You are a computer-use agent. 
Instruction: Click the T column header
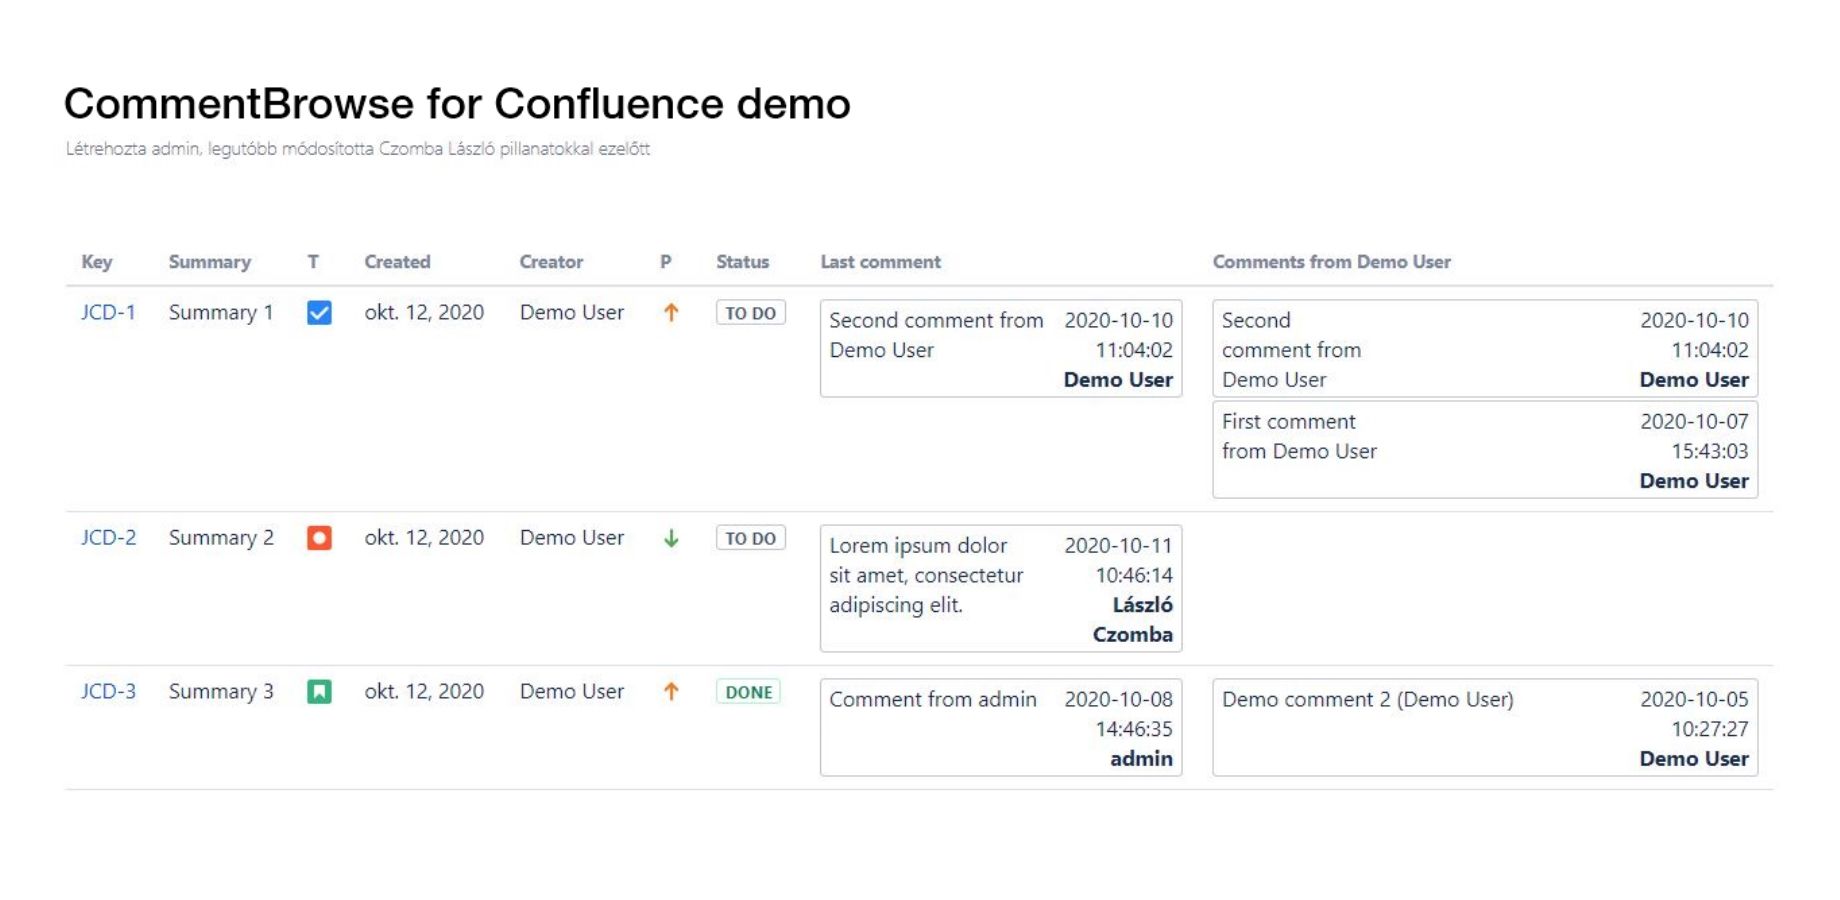tap(313, 262)
